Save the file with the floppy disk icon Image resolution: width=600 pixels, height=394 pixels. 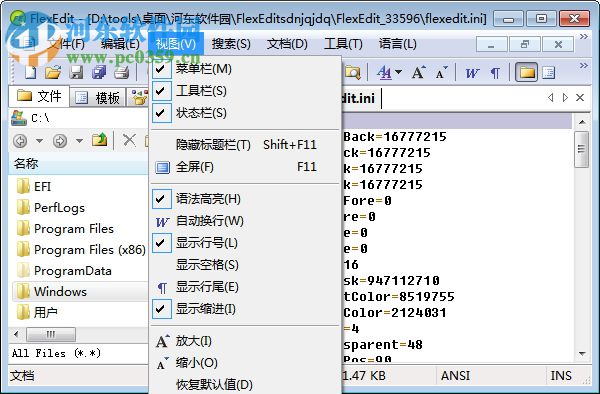coord(76,72)
